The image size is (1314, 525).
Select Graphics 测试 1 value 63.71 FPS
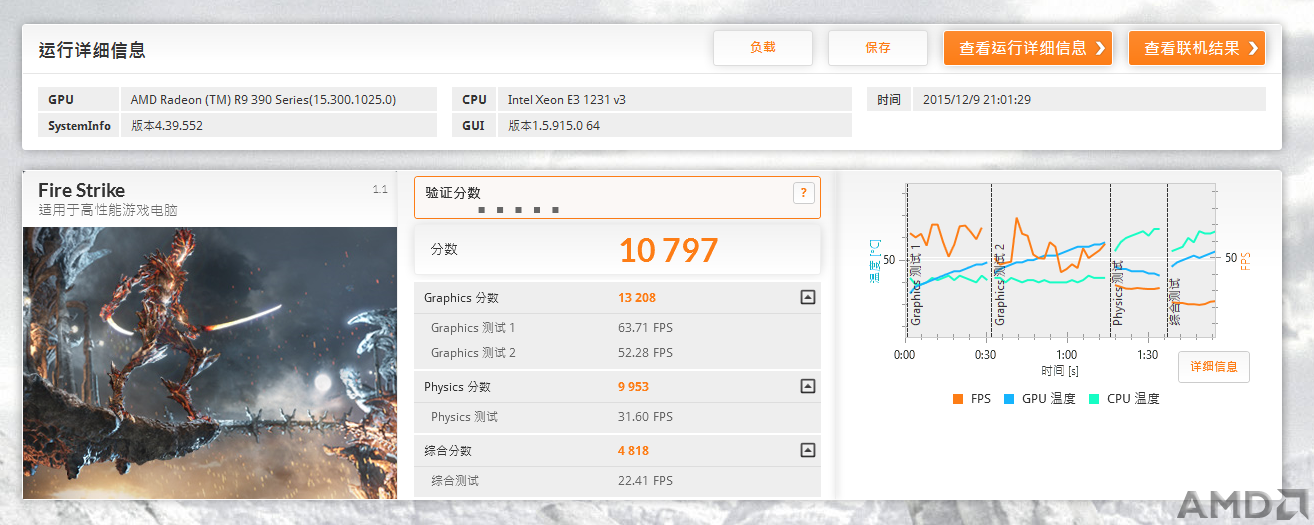646,327
